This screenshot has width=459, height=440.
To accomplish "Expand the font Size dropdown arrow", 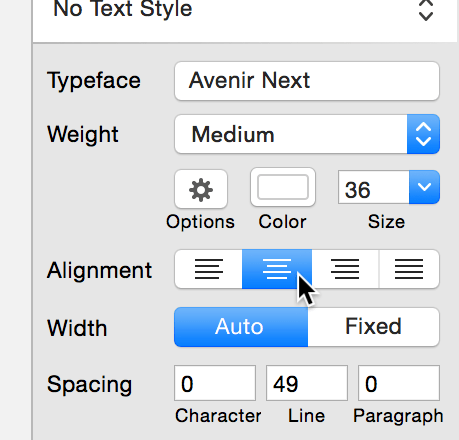I will (x=424, y=187).
